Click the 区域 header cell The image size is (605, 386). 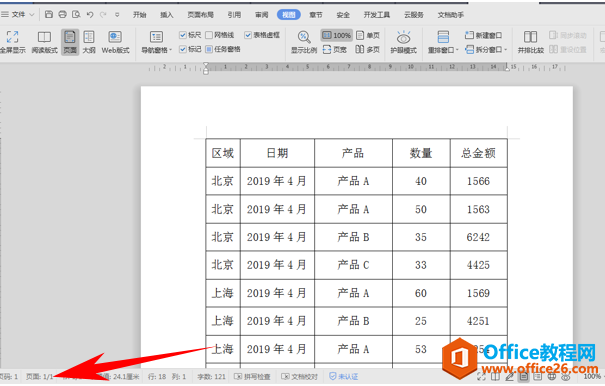pyautogui.click(x=223, y=153)
